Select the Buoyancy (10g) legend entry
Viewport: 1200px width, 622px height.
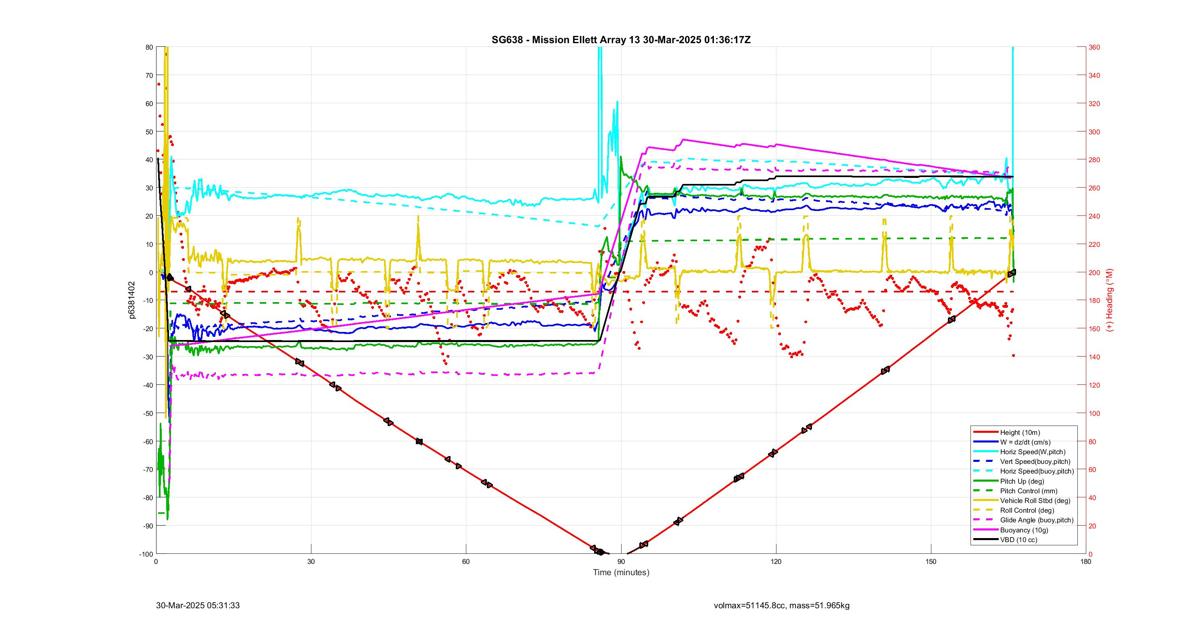pos(1025,529)
